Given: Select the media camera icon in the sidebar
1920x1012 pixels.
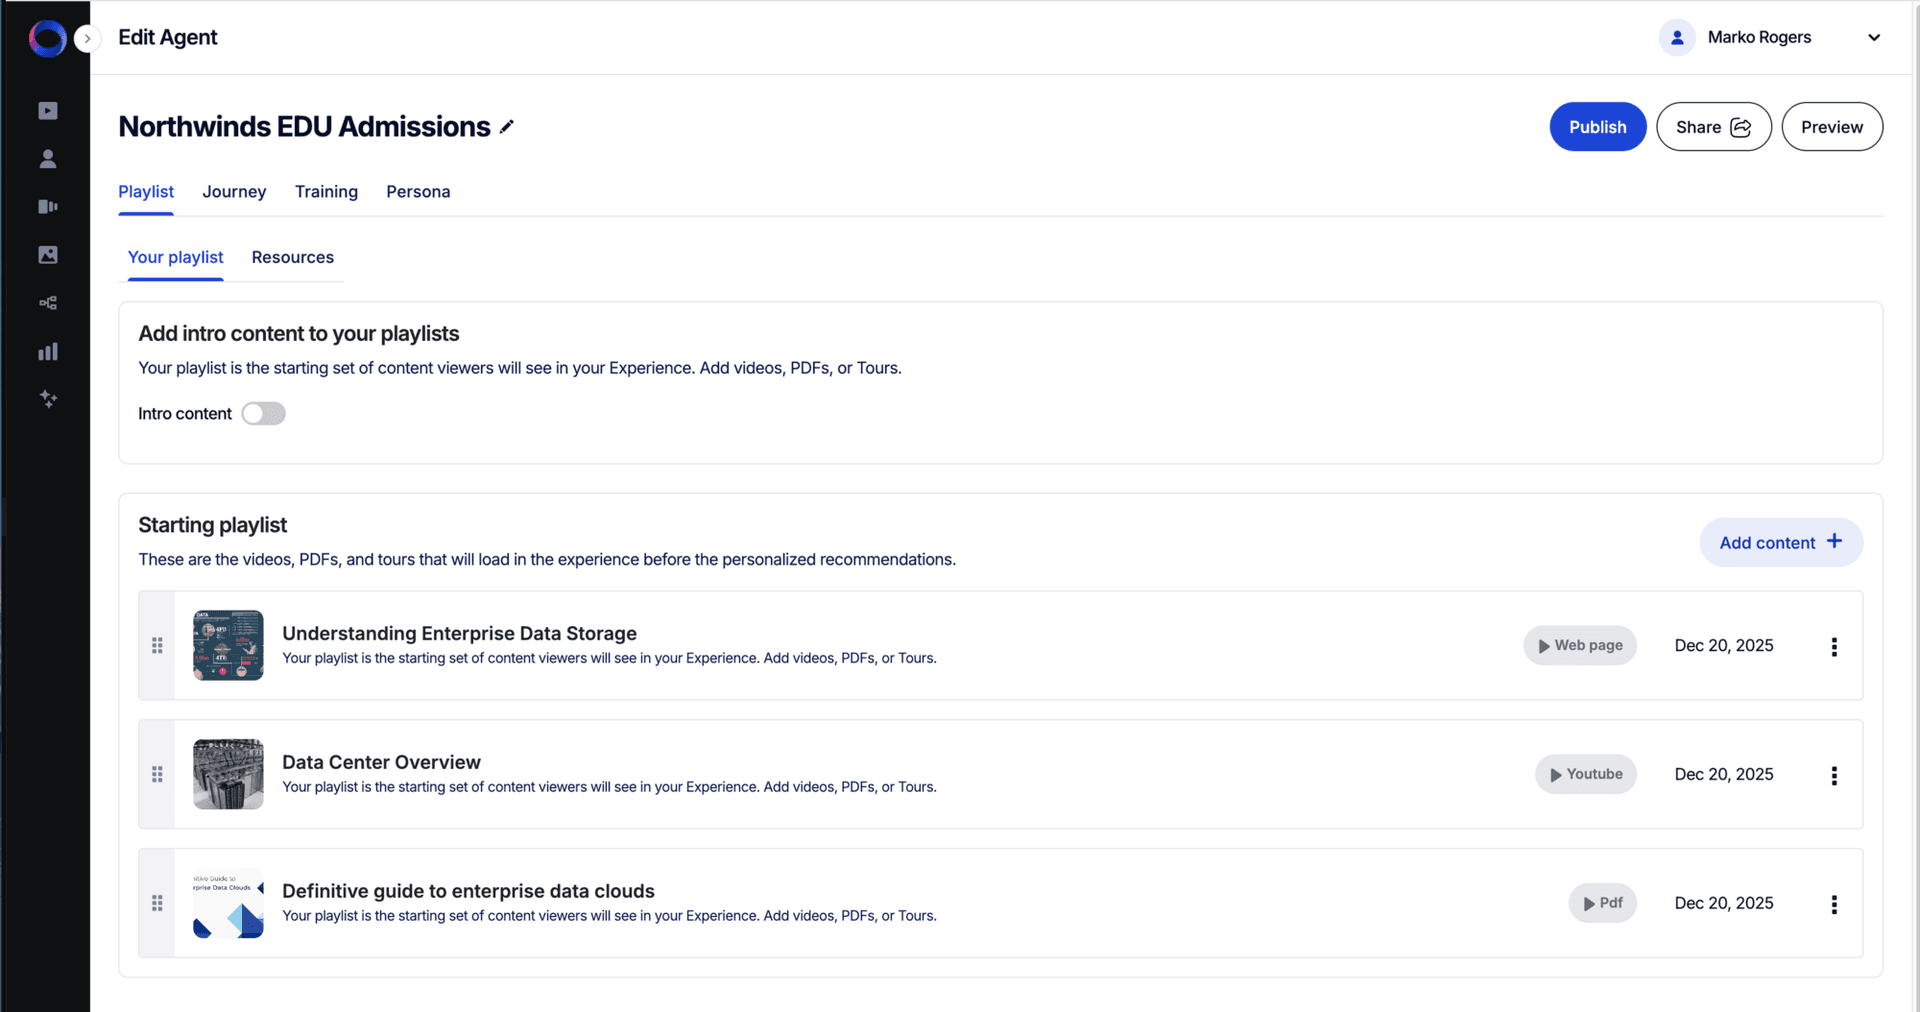Looking at the screenshot, I should click(47, 206).
